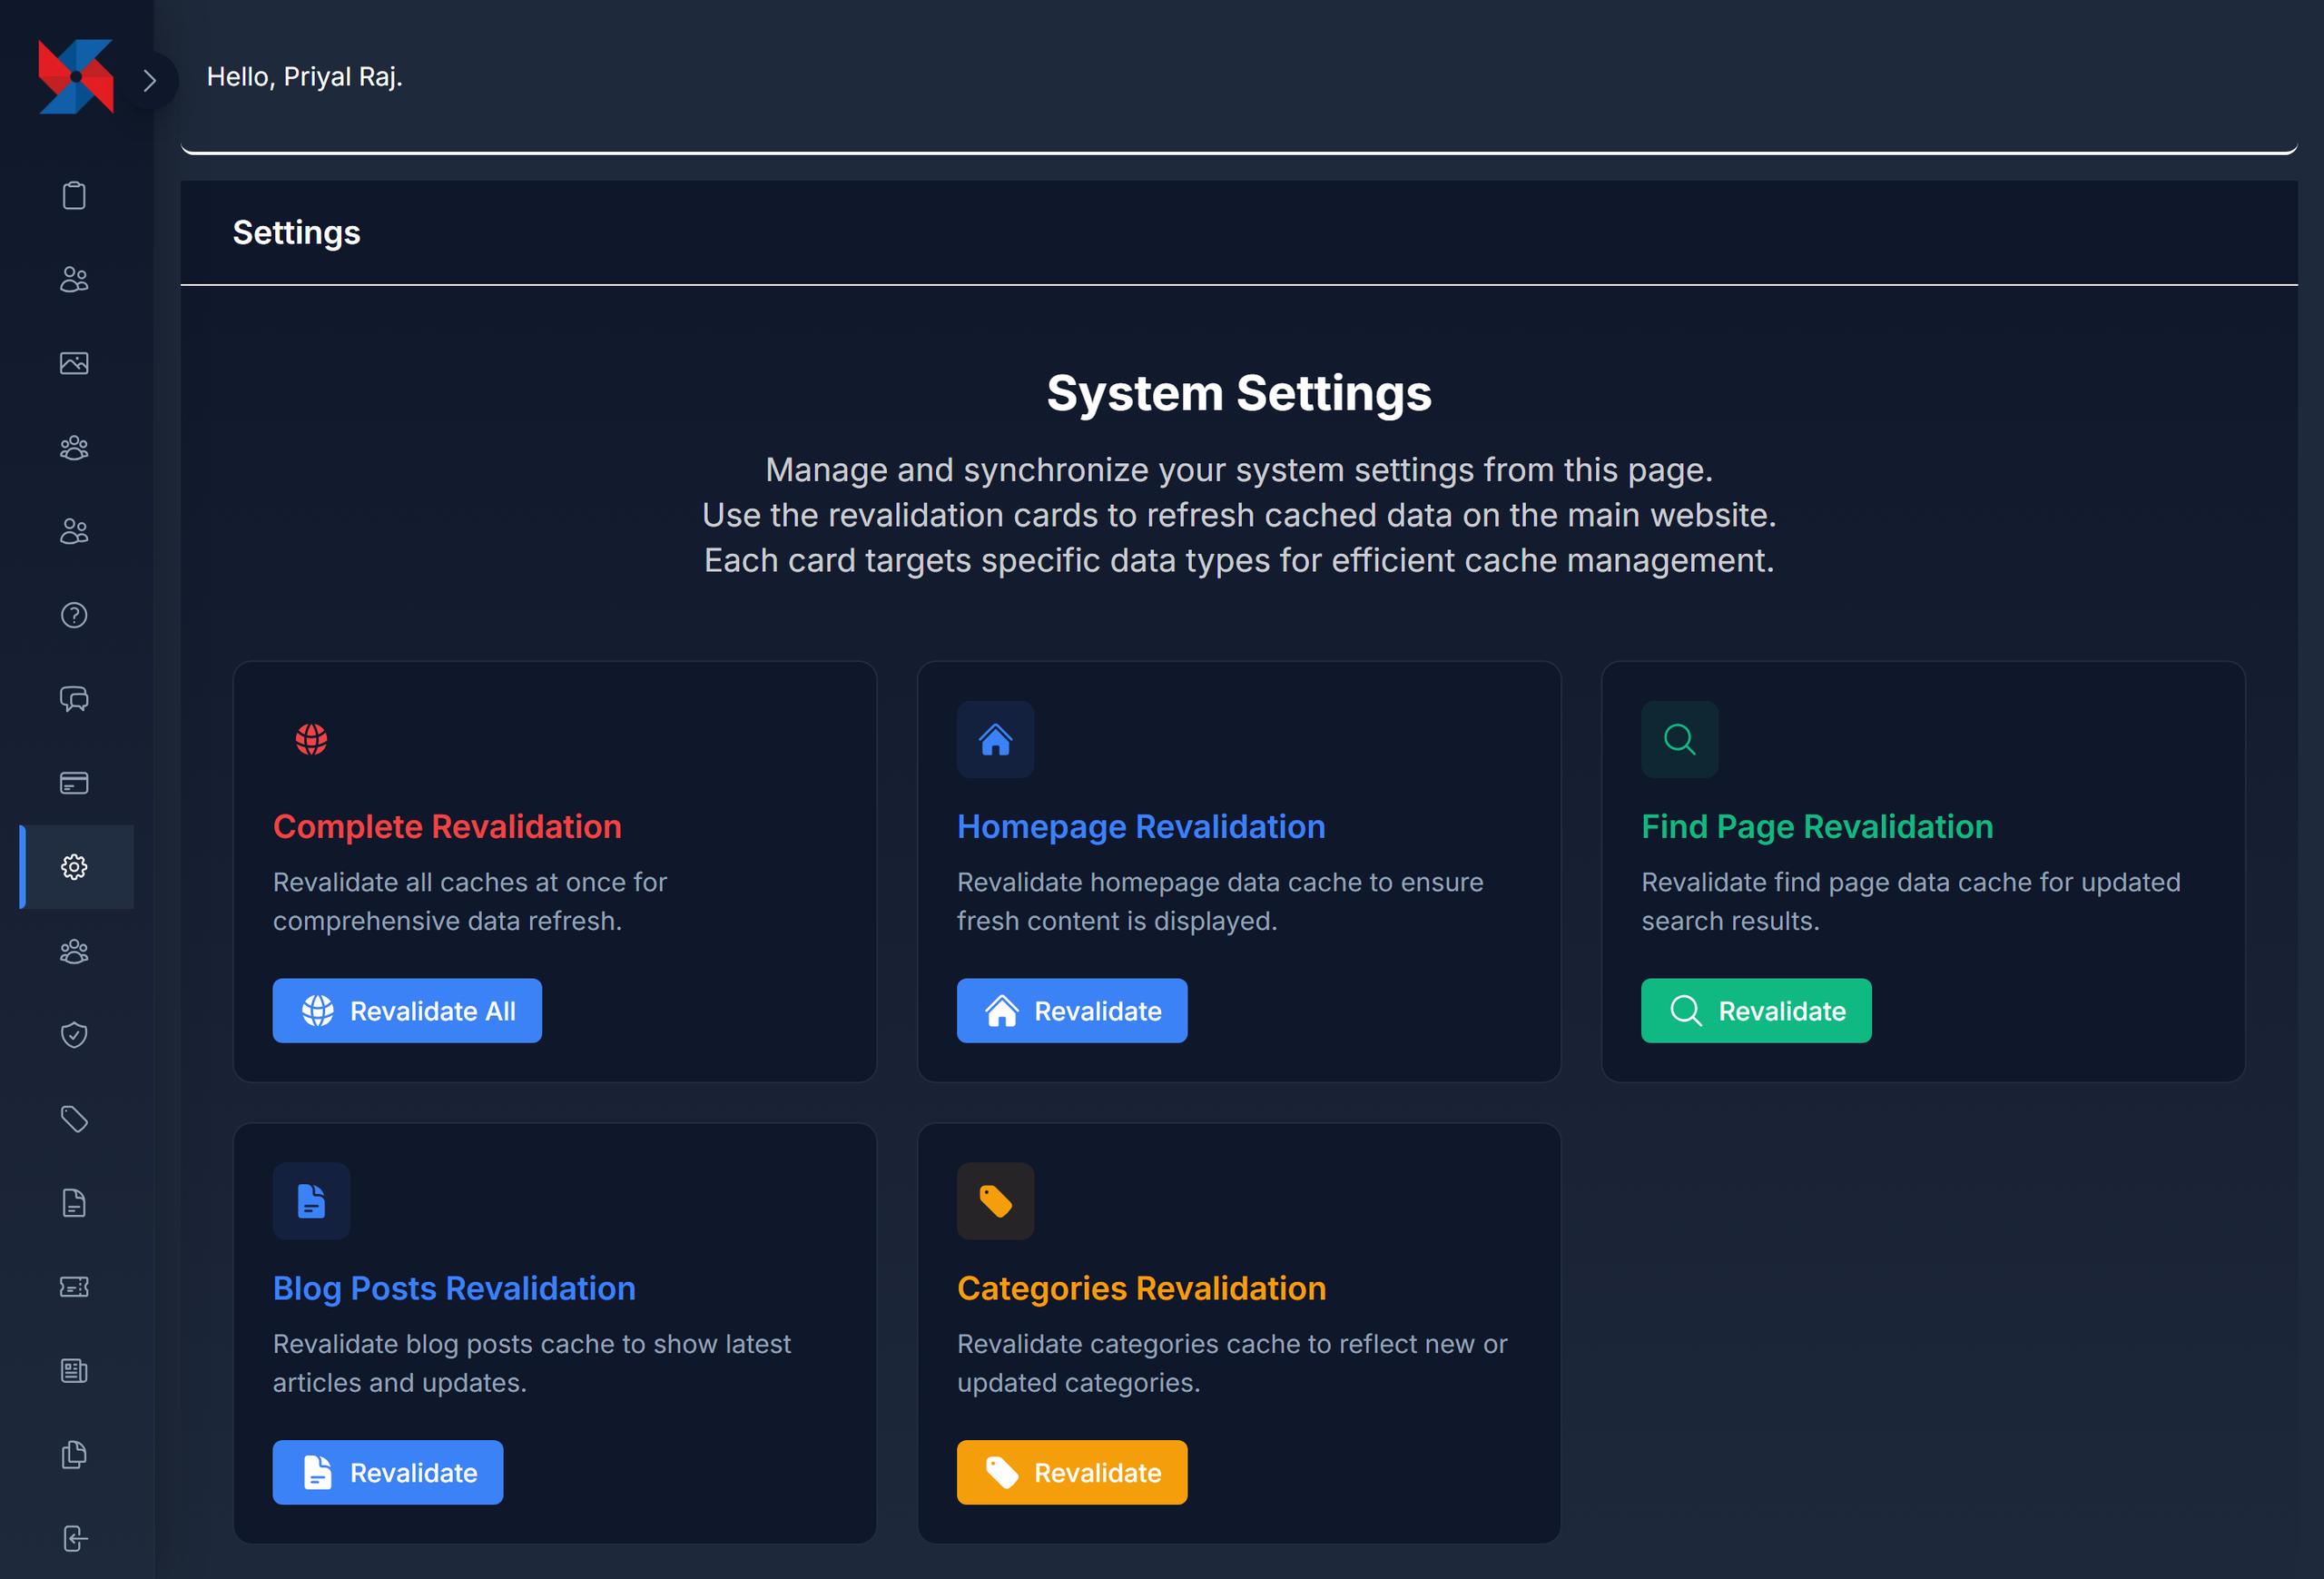Open the tag icon in sidebar

pos(74,1119)
